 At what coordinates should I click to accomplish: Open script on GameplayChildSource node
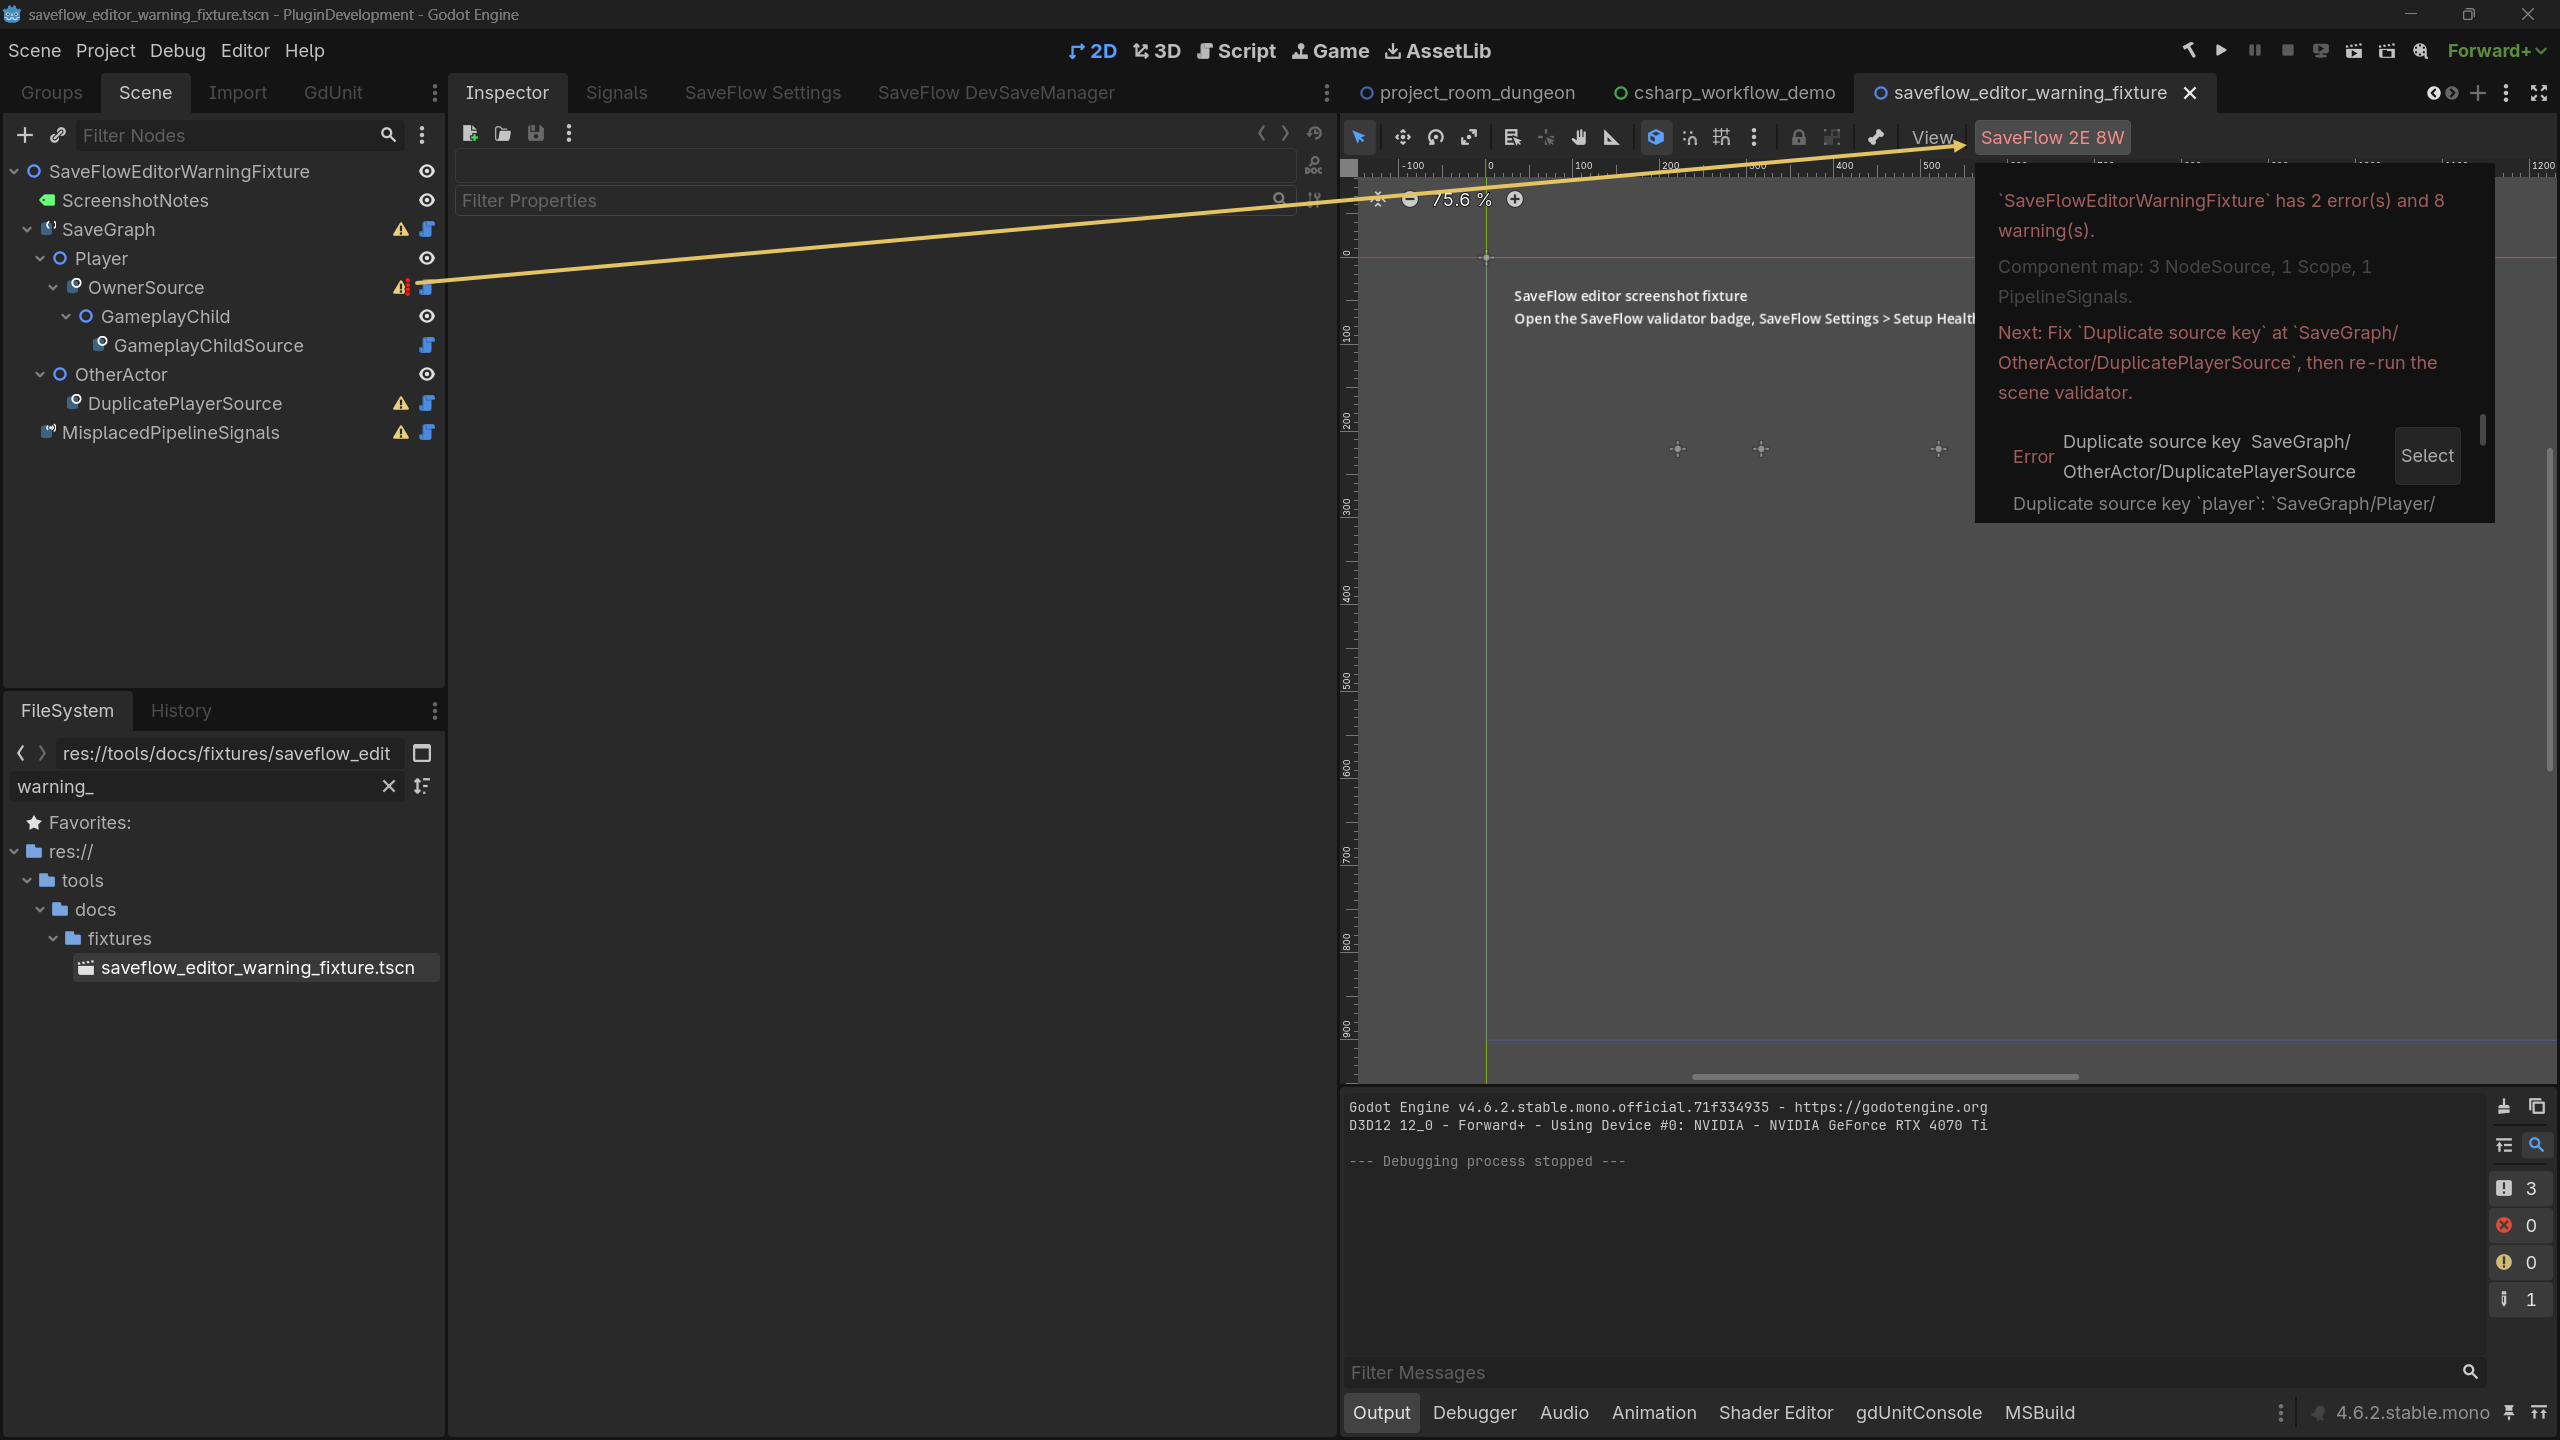pyautogui.click(x=427, y=346)
